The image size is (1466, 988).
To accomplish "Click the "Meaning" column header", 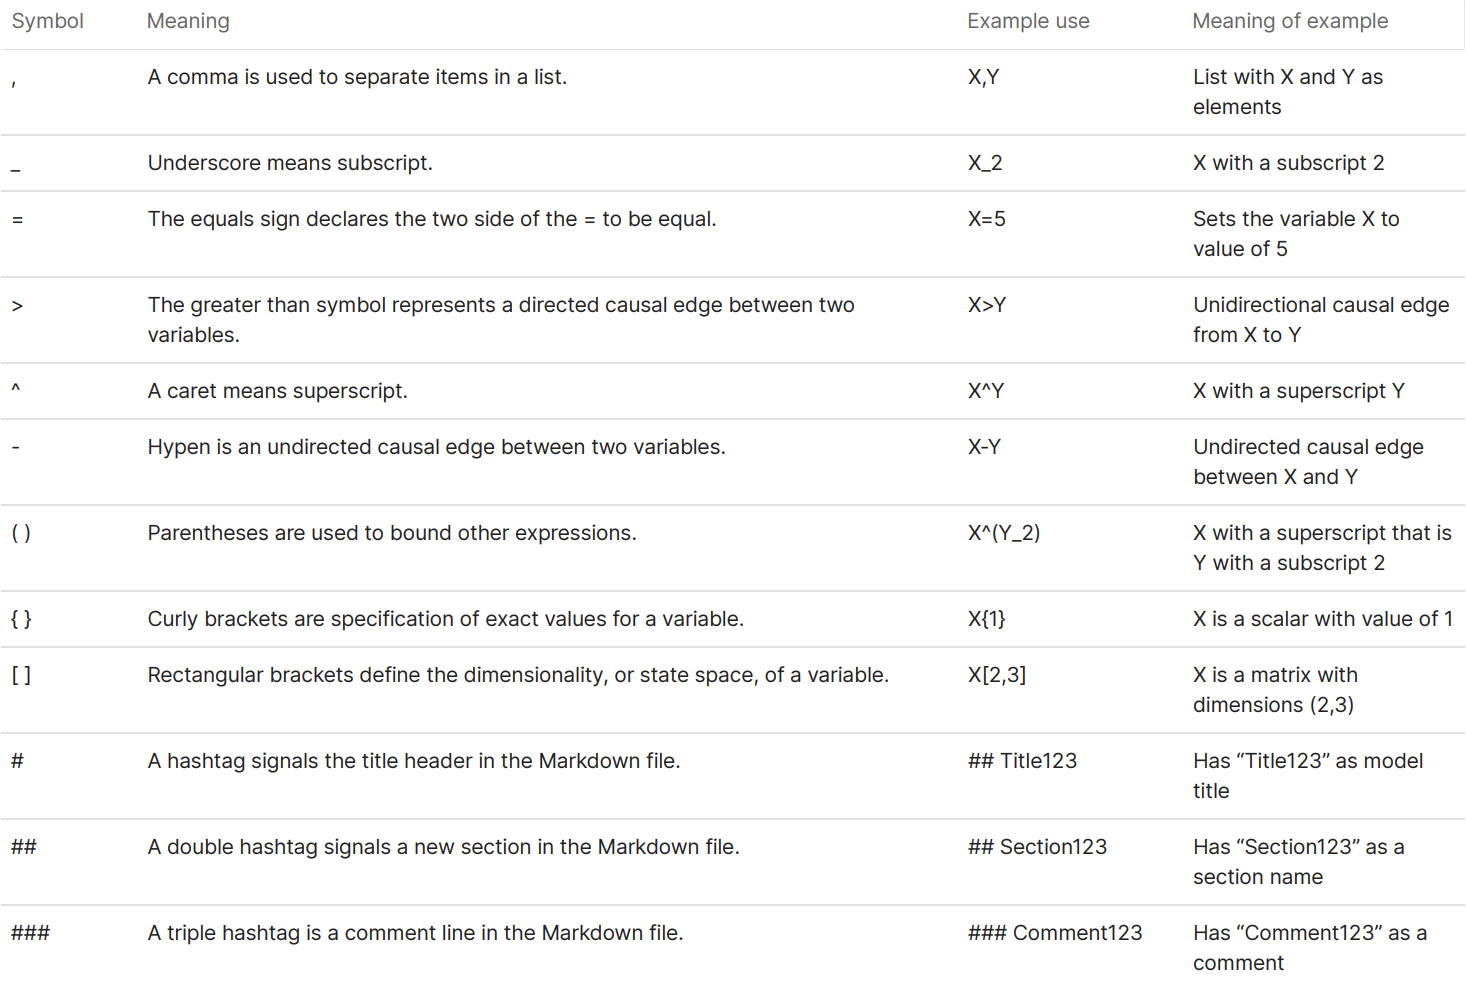I will pyautogui.click(x=188, y=21).
